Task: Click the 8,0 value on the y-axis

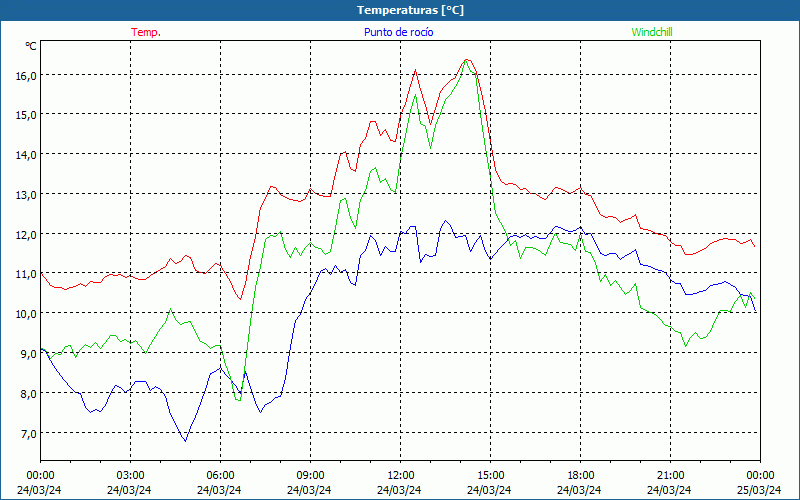Action: [27, 393]
